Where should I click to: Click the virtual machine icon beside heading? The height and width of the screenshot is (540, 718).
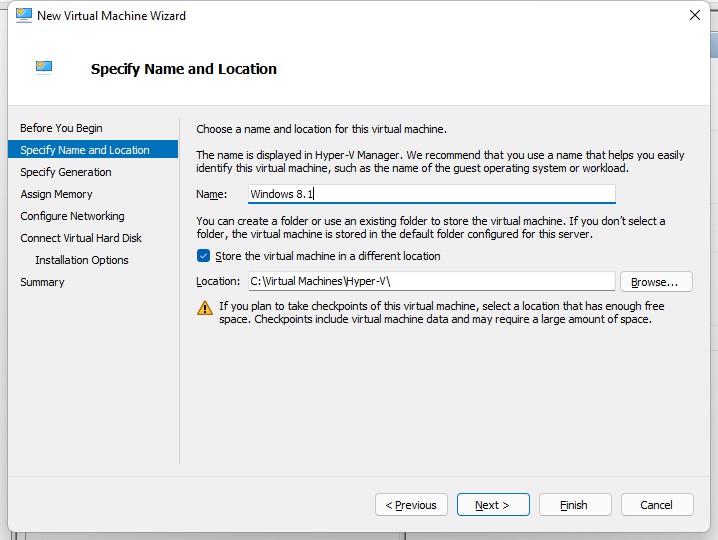pos(44,67)
